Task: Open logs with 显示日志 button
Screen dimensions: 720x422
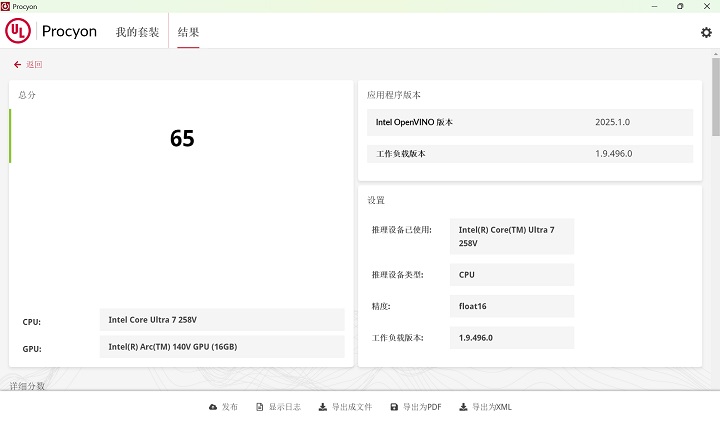Action: pyautogui.click(x=279, y=407)
